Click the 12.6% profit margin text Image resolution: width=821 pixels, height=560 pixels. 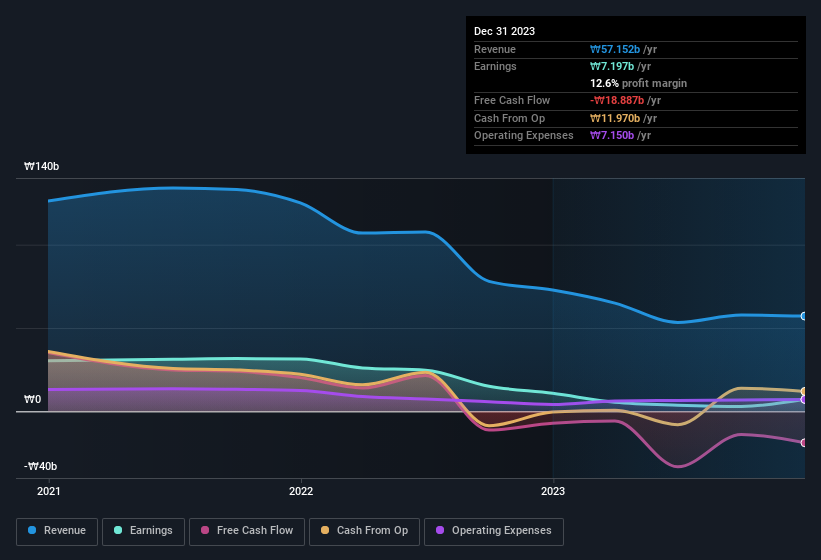[x=638, y=83]
